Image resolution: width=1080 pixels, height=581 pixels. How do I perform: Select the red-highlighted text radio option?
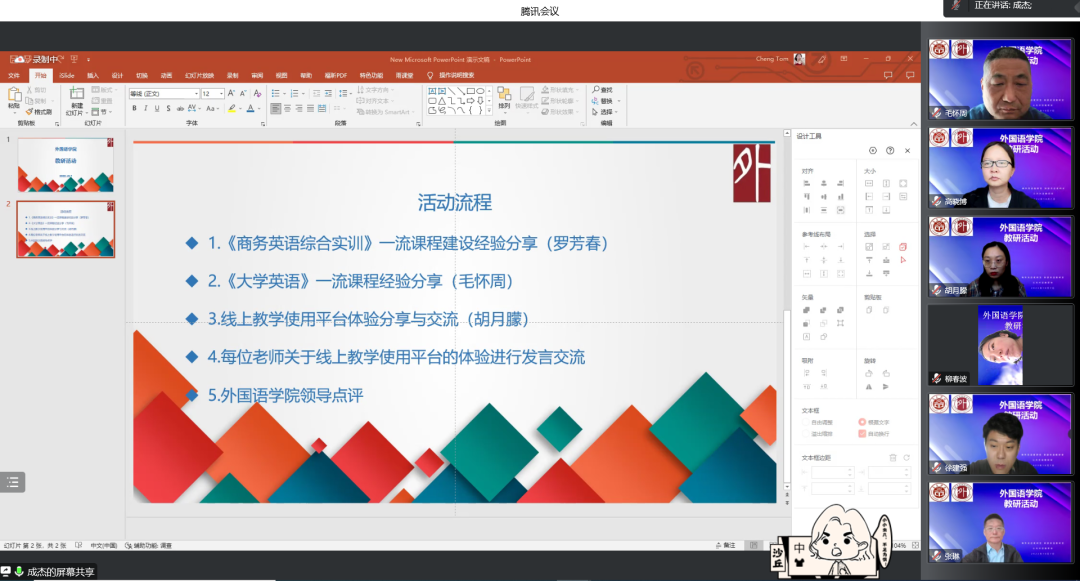click(x=862, y=422)
